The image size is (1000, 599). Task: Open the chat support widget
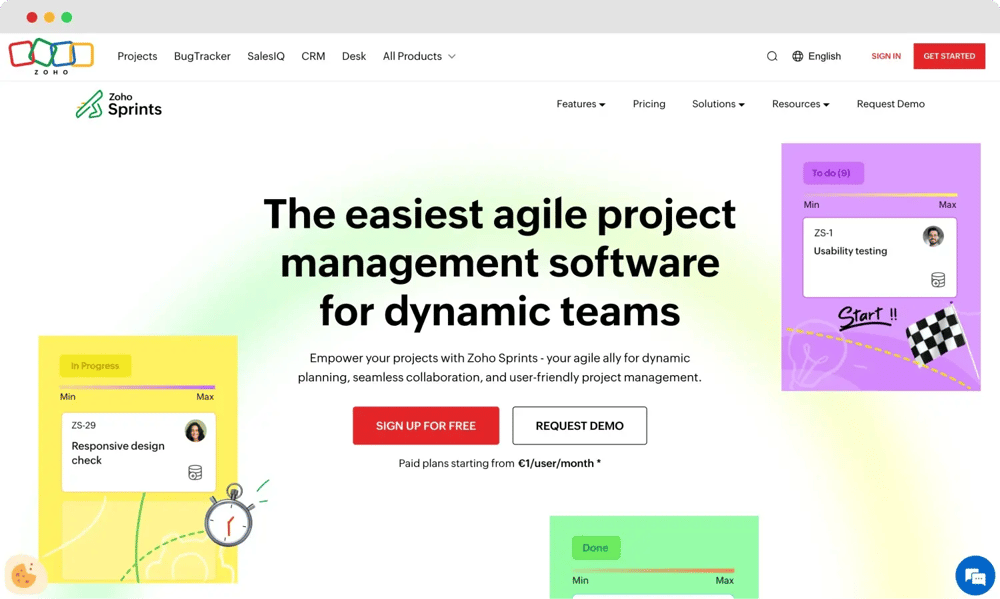(x=975, y=575)
